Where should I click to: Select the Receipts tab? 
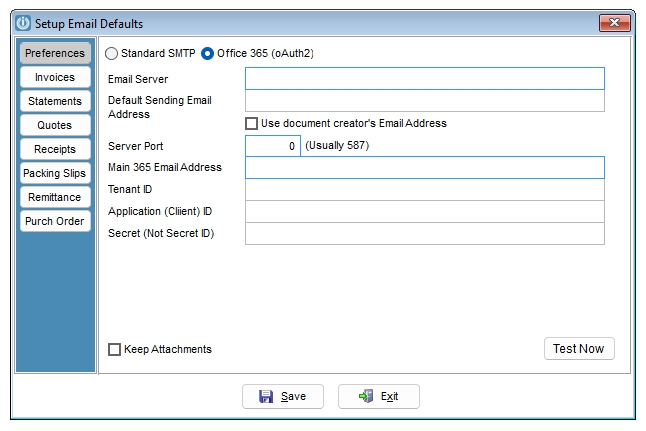pyautogui.click(x=55, y=149)
